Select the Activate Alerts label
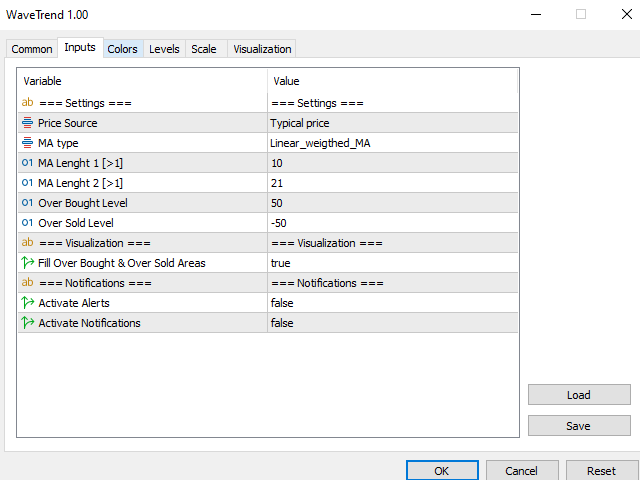 pos(74,303)
